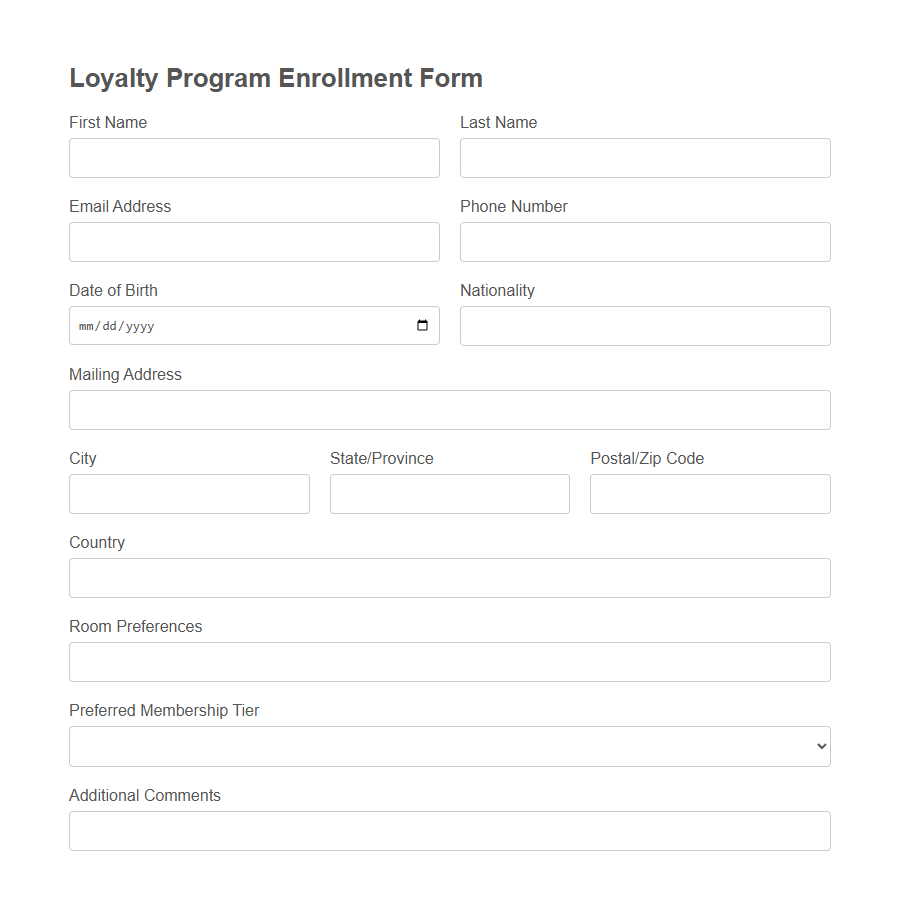Select the Additional Comments field
Image resolution: width=900 pixels, height=915 pixels.
click(449, 831)
